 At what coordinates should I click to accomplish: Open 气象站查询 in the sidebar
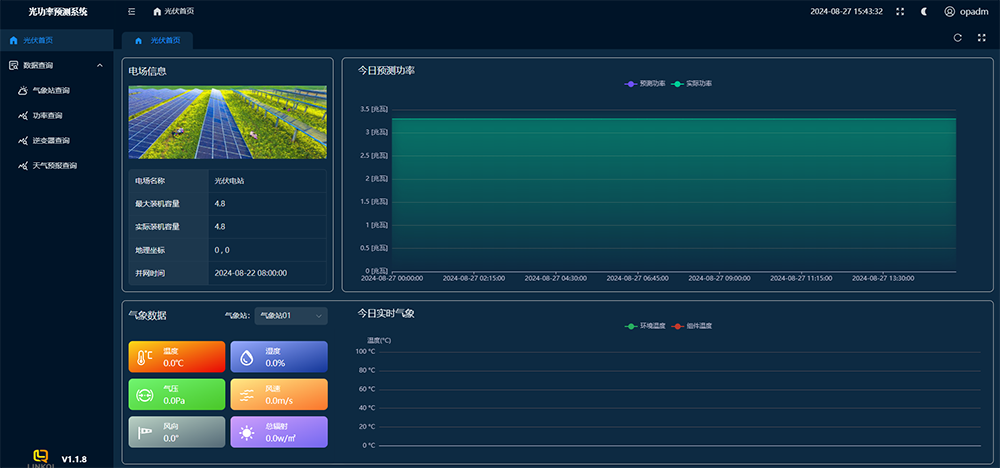51,90
